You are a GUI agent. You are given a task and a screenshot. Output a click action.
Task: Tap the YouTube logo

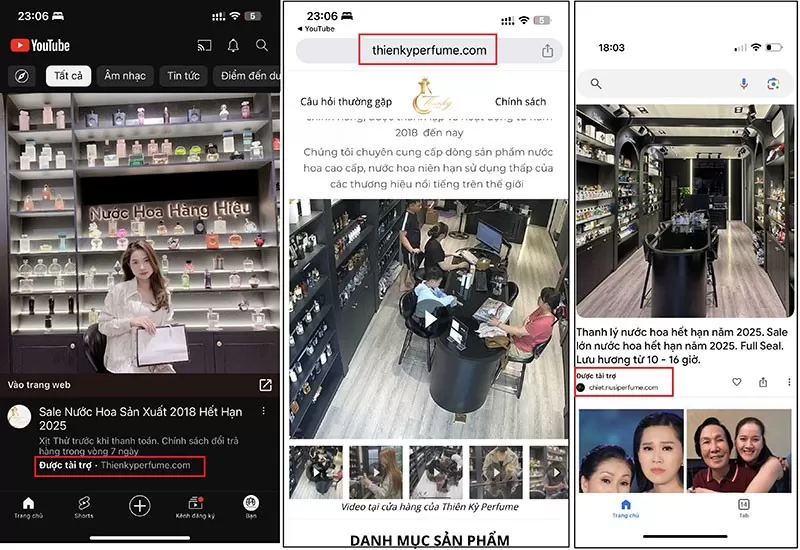(40, 45)
